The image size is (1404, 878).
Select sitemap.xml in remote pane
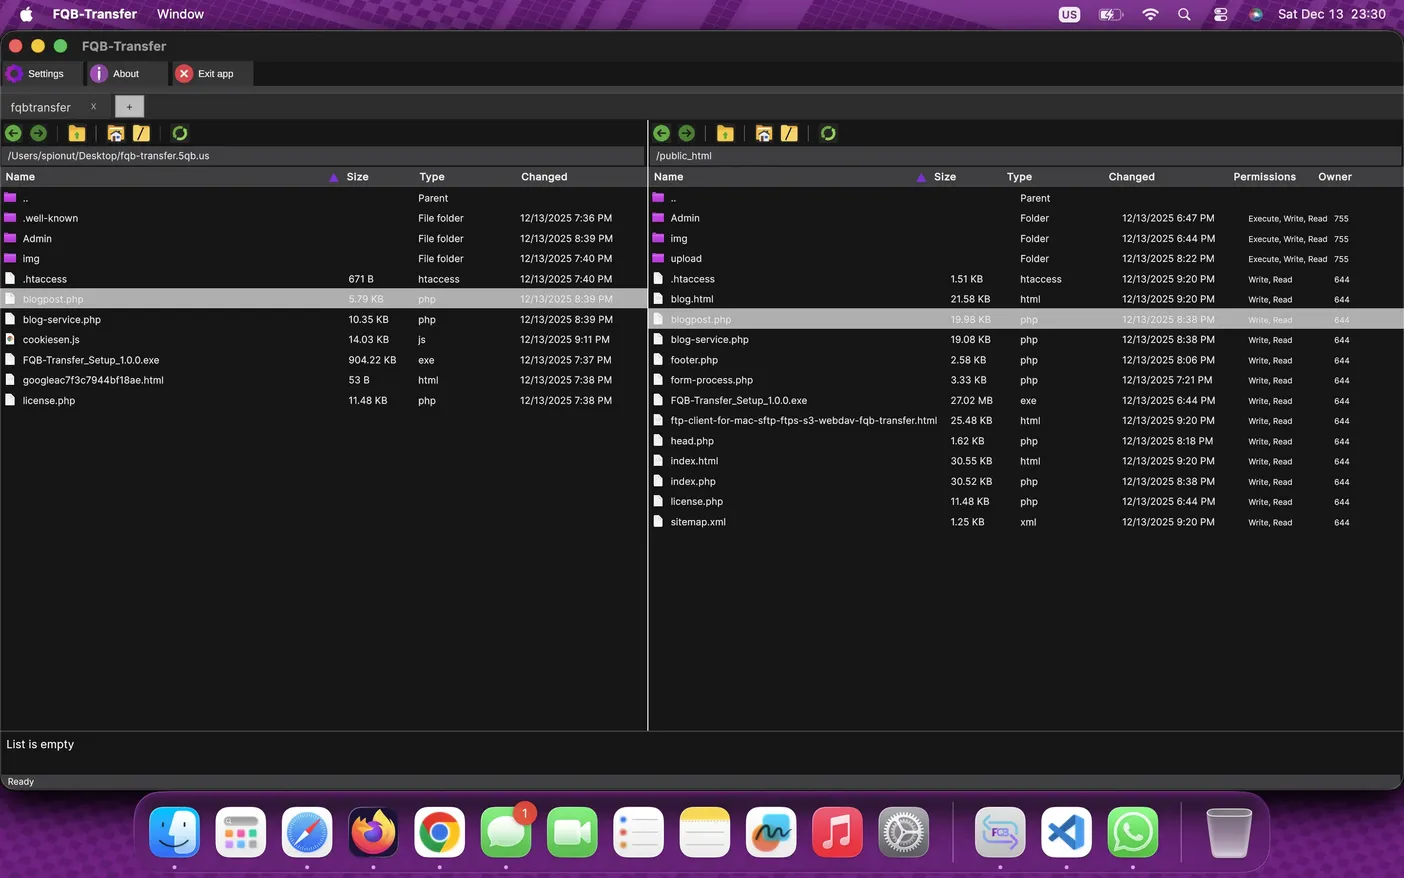(698, 522)
